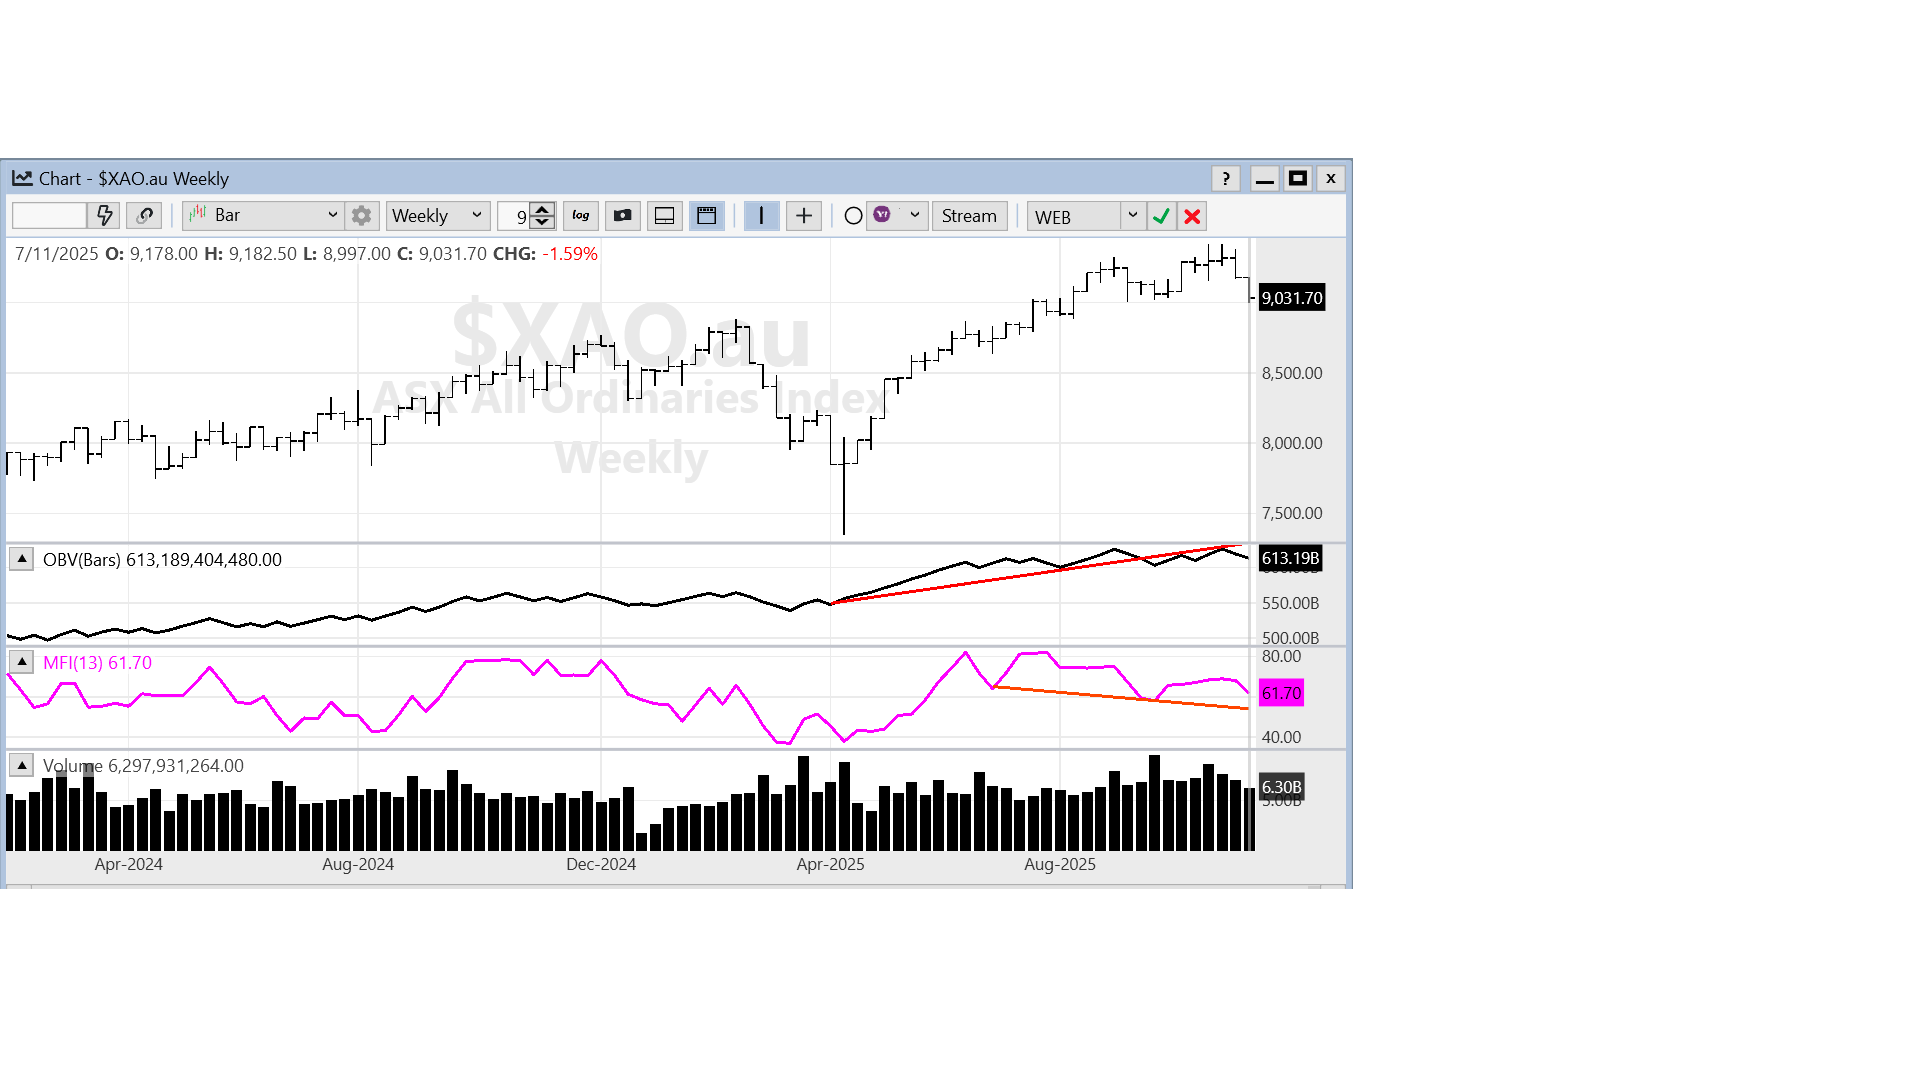Click the camera snapshot icon

[623, 216]
